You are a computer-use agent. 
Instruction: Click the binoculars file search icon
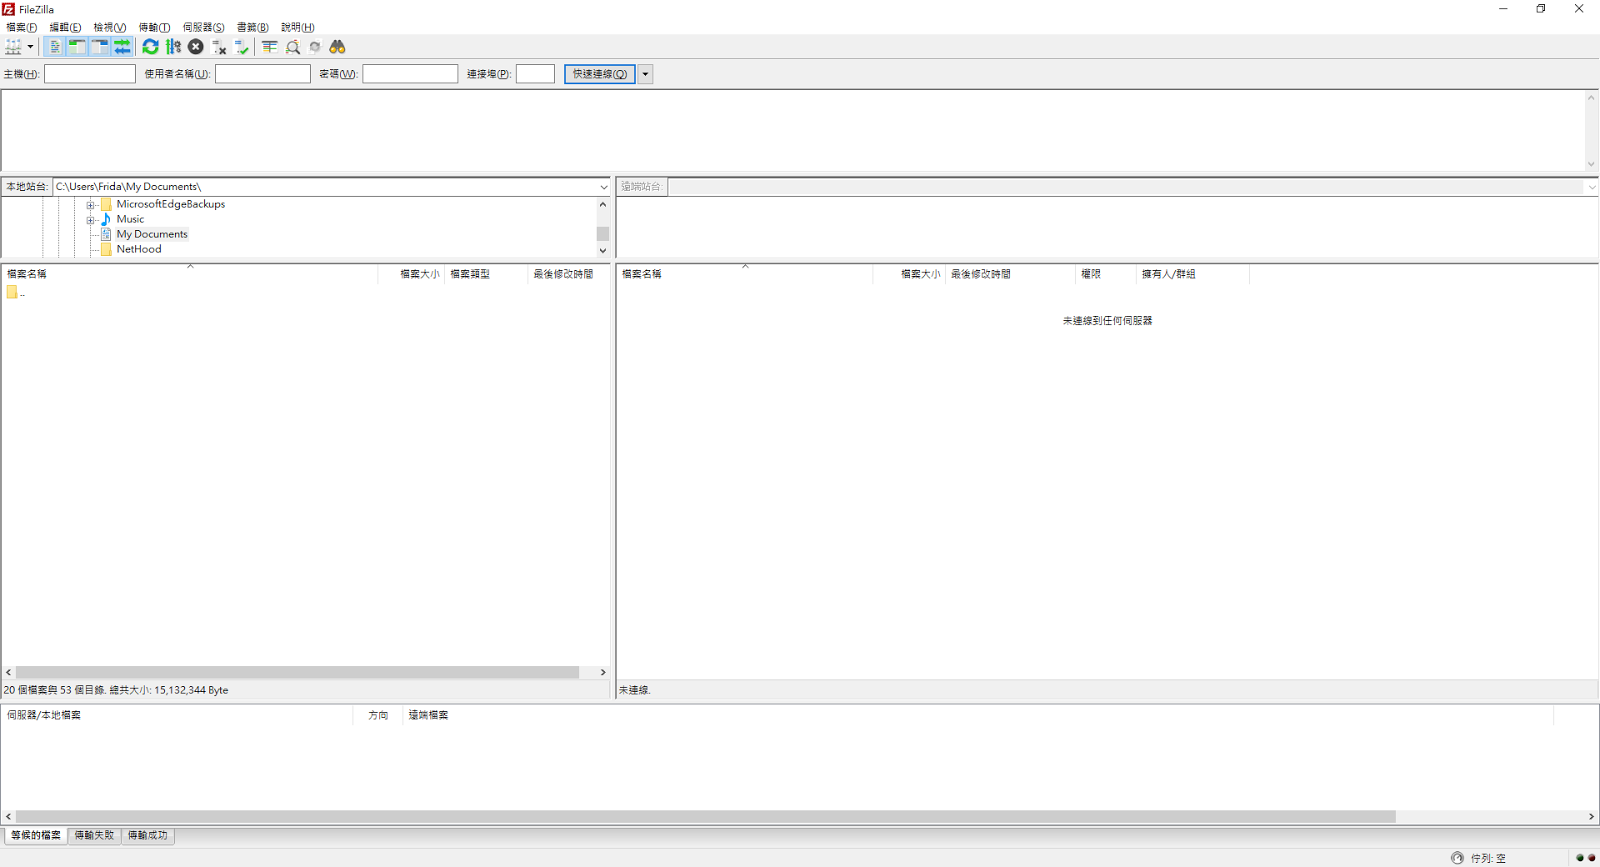[x=337, y=47]
